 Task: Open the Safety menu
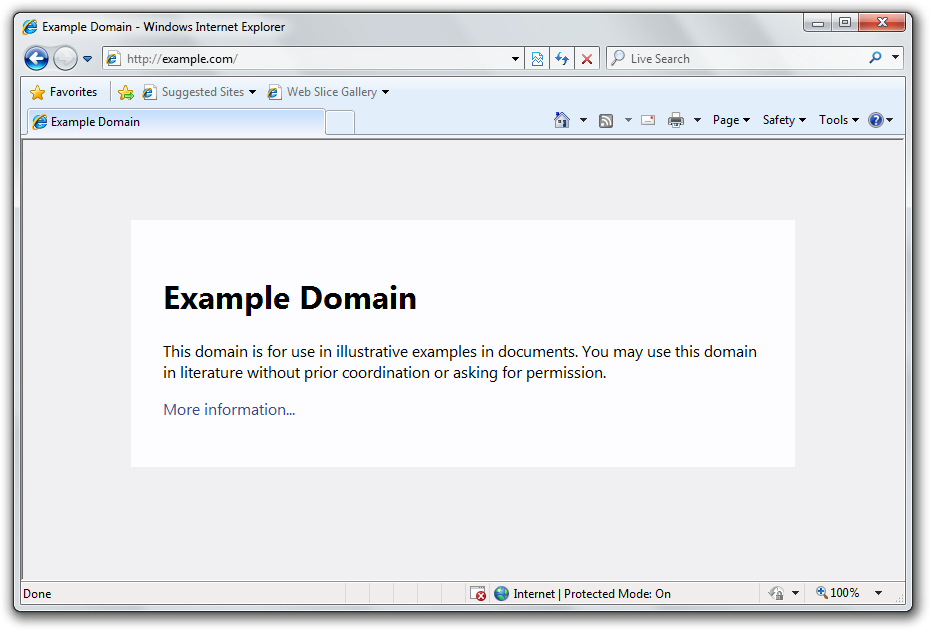784,120
